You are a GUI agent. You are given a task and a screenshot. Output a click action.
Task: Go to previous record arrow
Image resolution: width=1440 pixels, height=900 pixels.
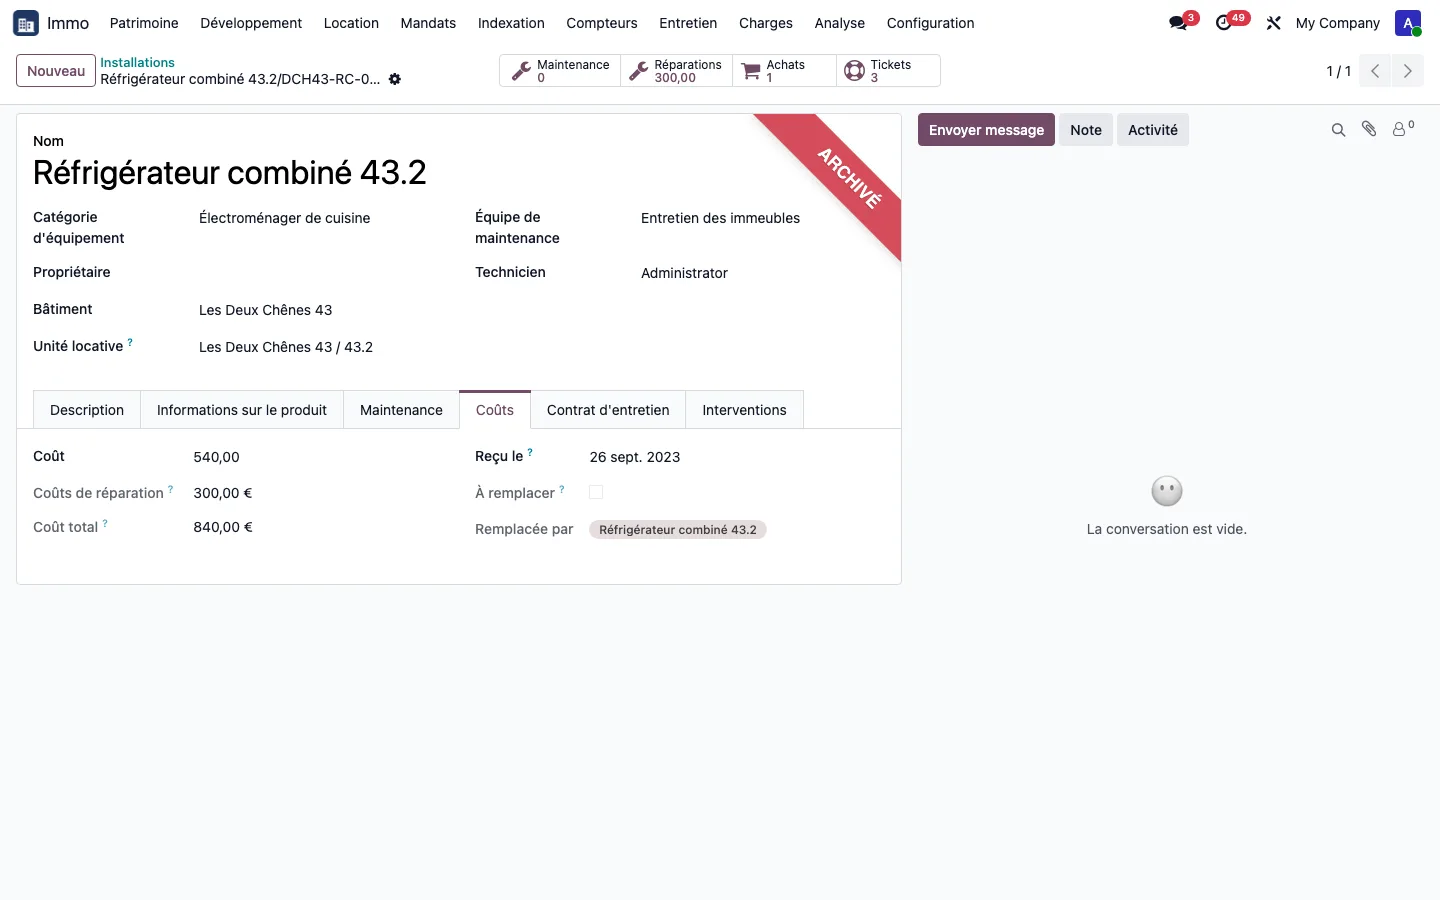click(x=1375, y=71)
